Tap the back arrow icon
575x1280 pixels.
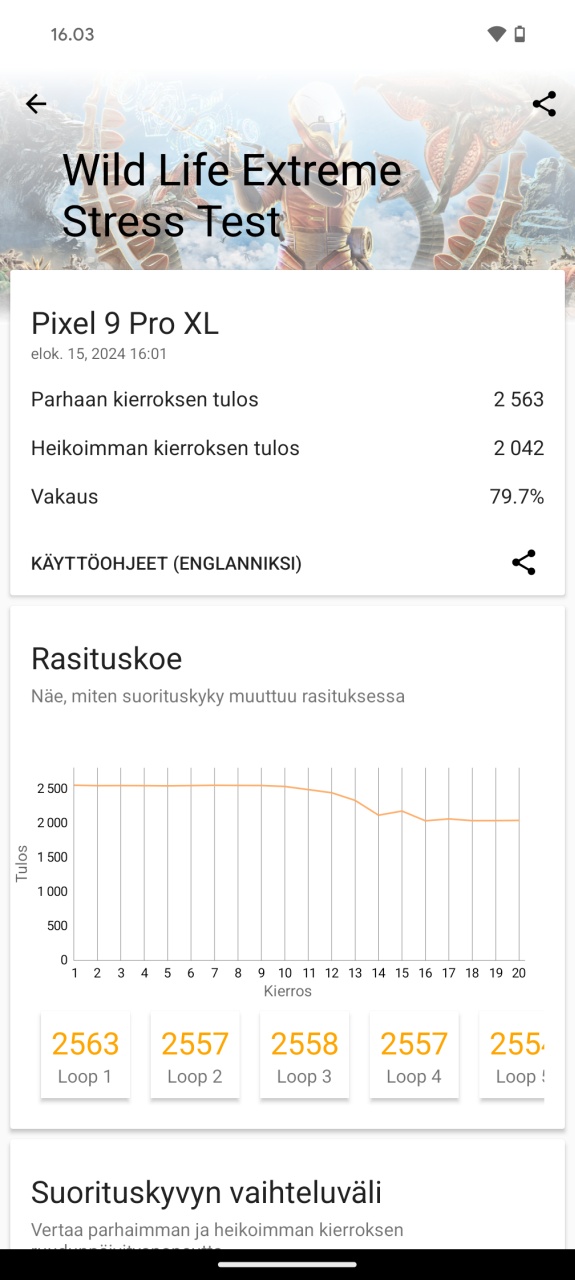[36, 104]
